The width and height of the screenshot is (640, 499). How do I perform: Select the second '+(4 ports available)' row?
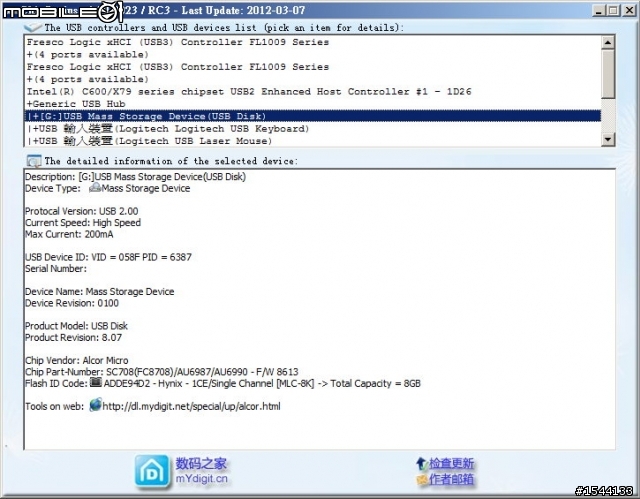(x=313, y=79)
